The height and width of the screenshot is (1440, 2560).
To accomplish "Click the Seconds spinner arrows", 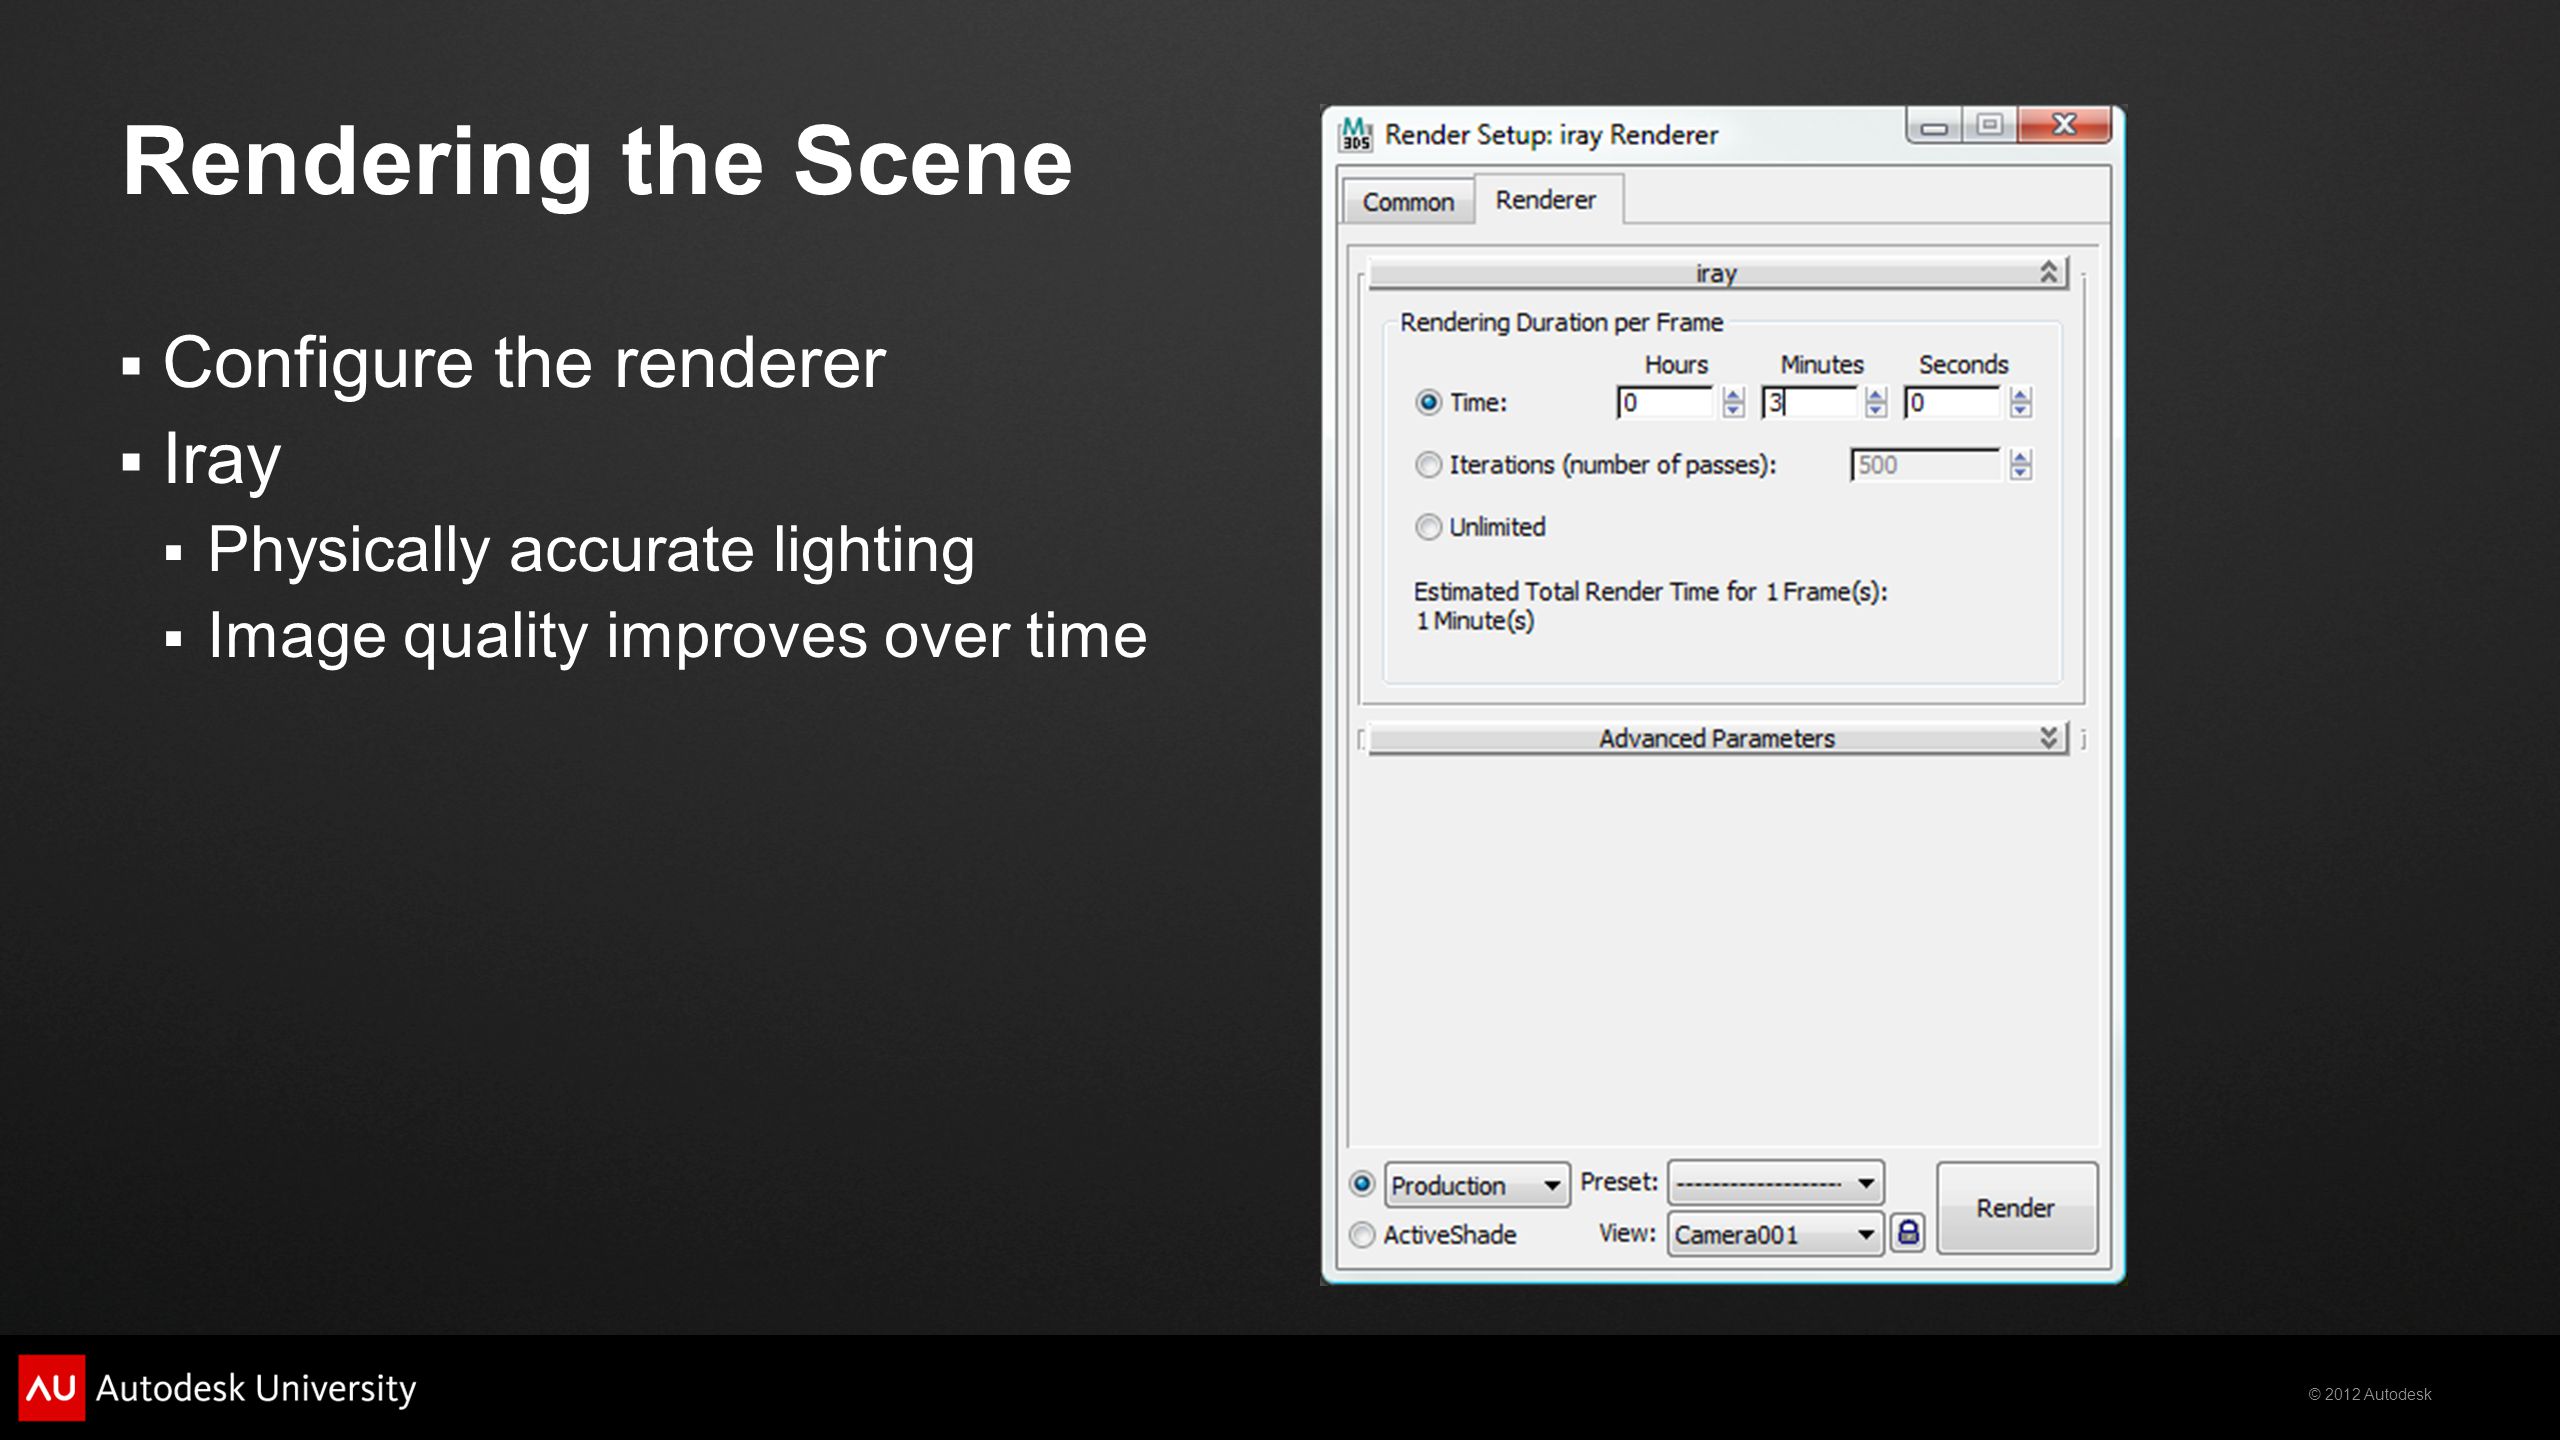I will pos(2020,402).
